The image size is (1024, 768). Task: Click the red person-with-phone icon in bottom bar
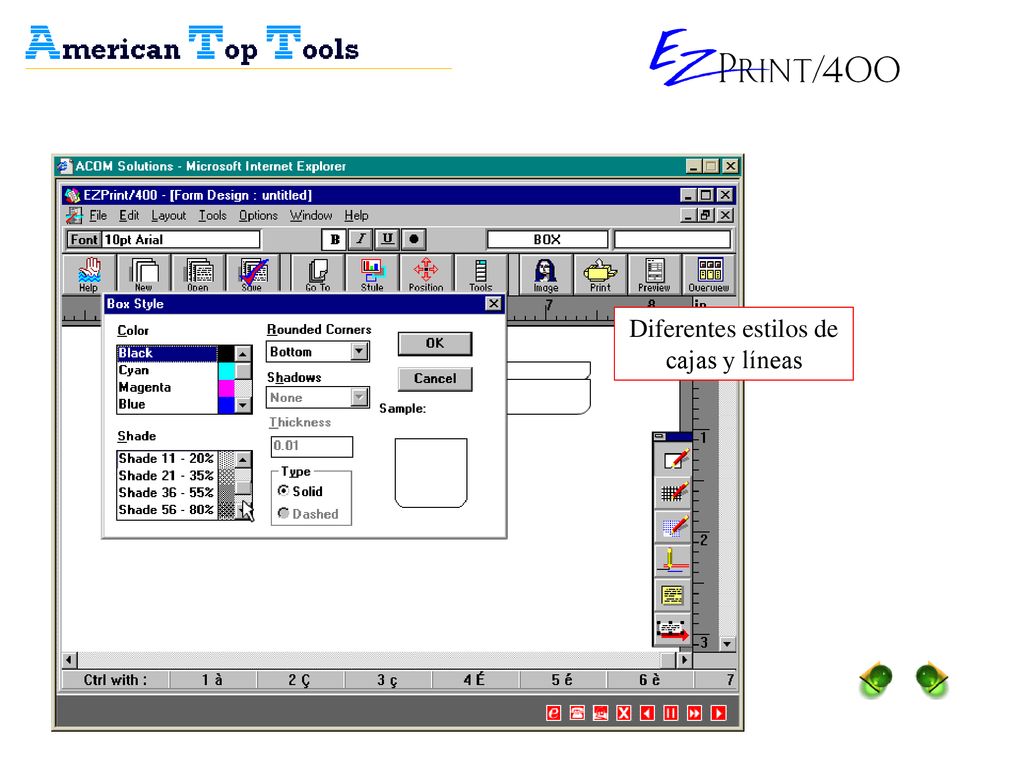[600, 712]
